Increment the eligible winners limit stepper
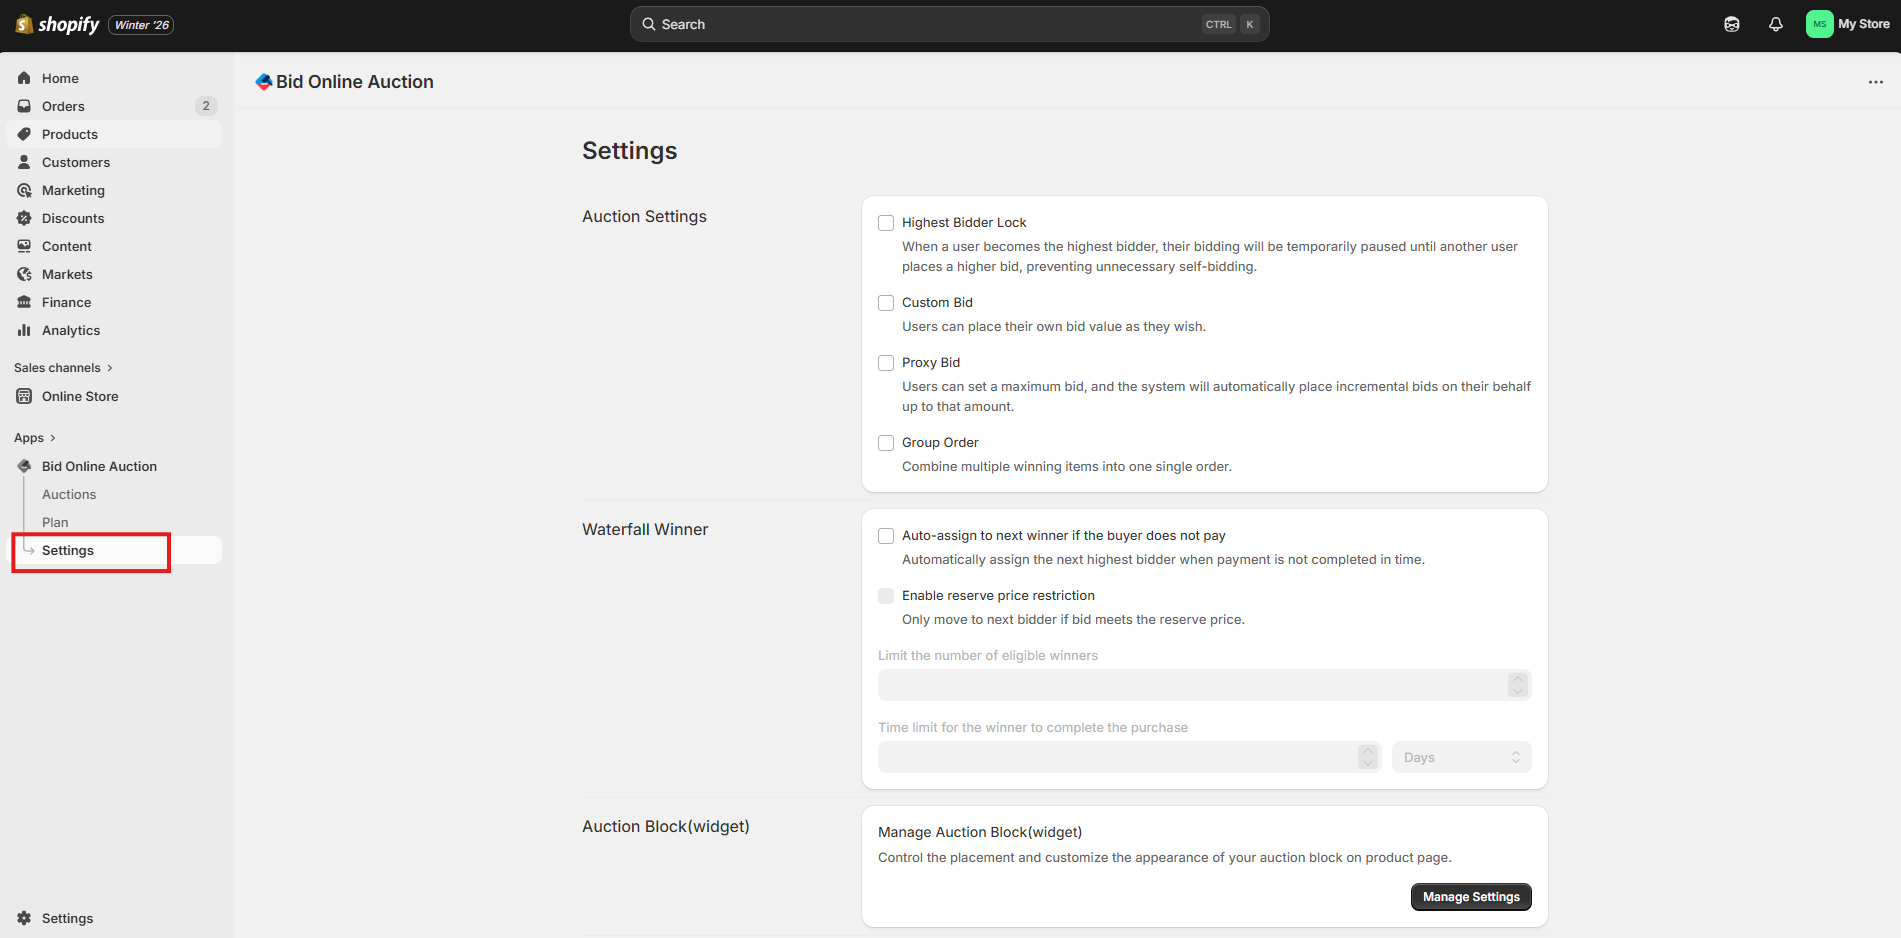This screenshot has width=1901, height=938. [1518, 679]
